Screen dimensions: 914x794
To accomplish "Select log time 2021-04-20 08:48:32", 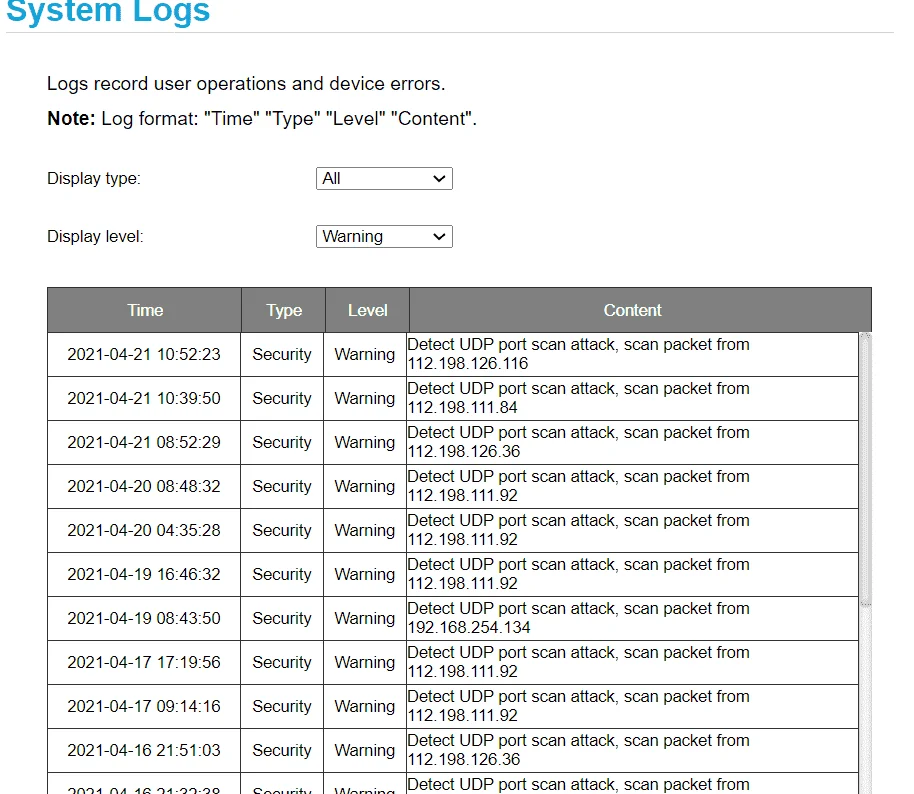I will [144, 487].
